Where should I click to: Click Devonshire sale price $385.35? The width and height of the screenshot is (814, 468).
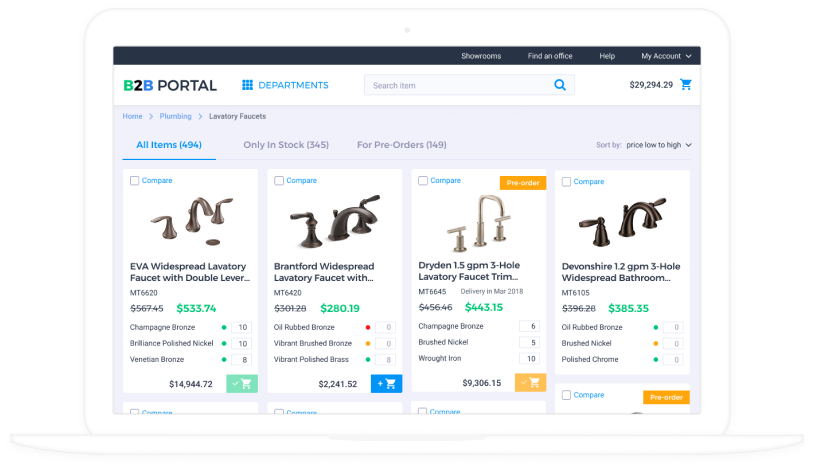628,309
